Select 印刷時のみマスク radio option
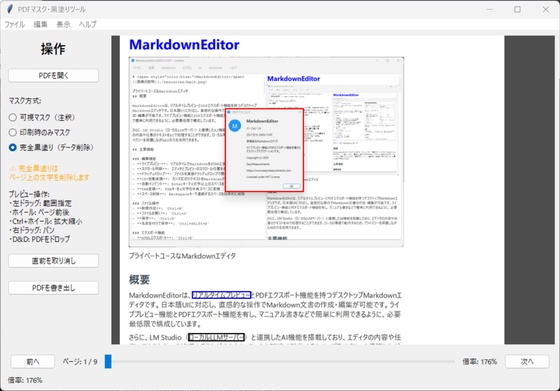This screenshot has width=560, height=391. [39, 132]
